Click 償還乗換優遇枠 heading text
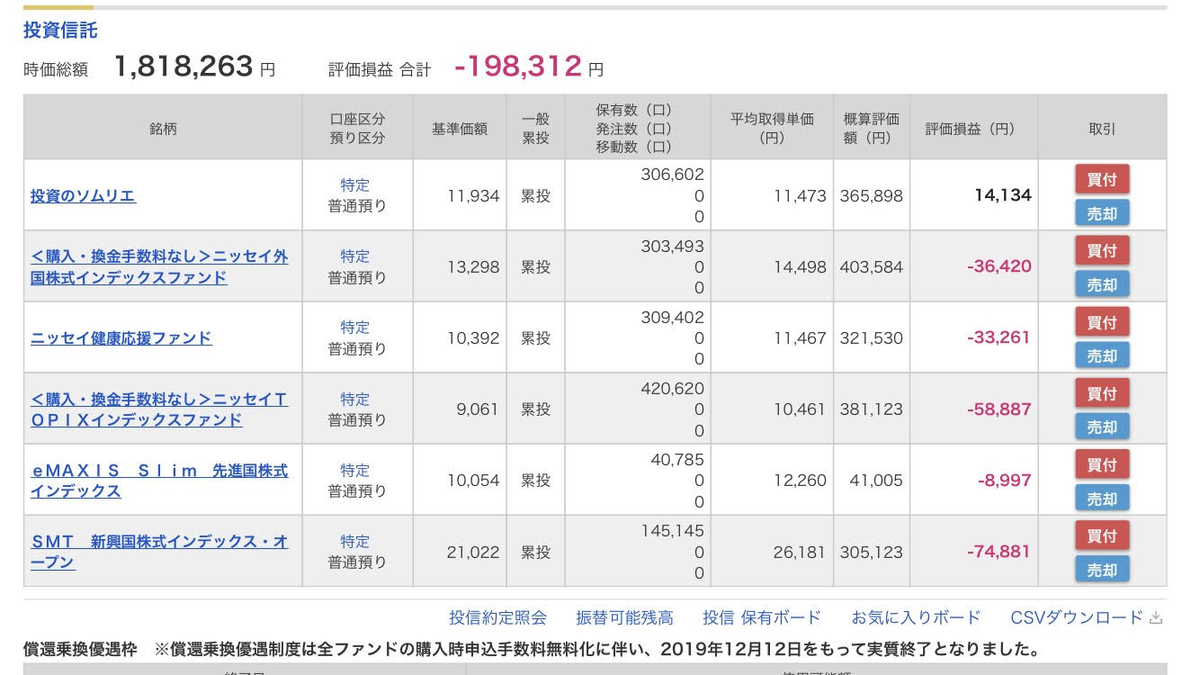This screenshot has height=675, width=1200. point(80,650)
